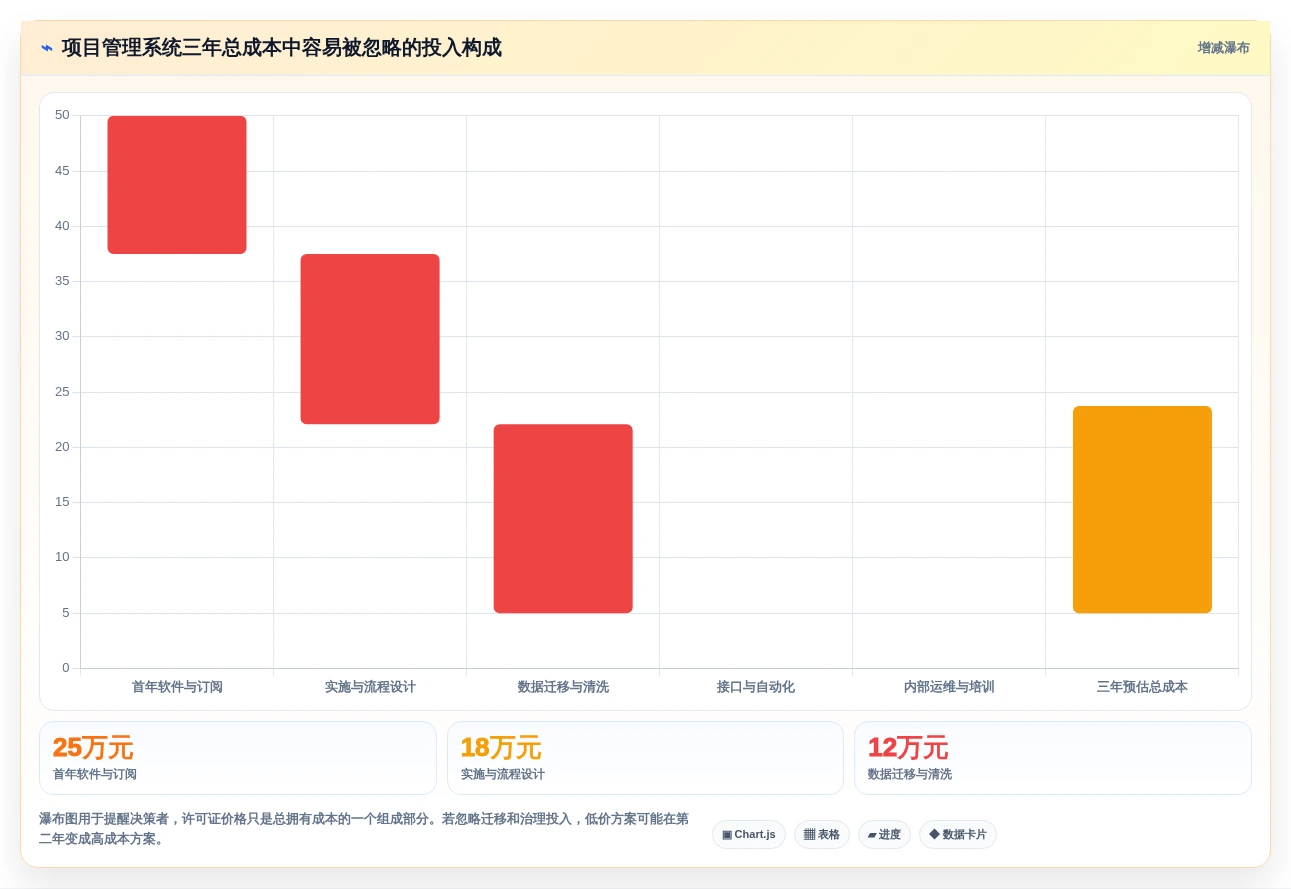This screenshot has width=1291, height=889.
Task: Click the Chart.js tag chip
Action: [x=749, y=834]
